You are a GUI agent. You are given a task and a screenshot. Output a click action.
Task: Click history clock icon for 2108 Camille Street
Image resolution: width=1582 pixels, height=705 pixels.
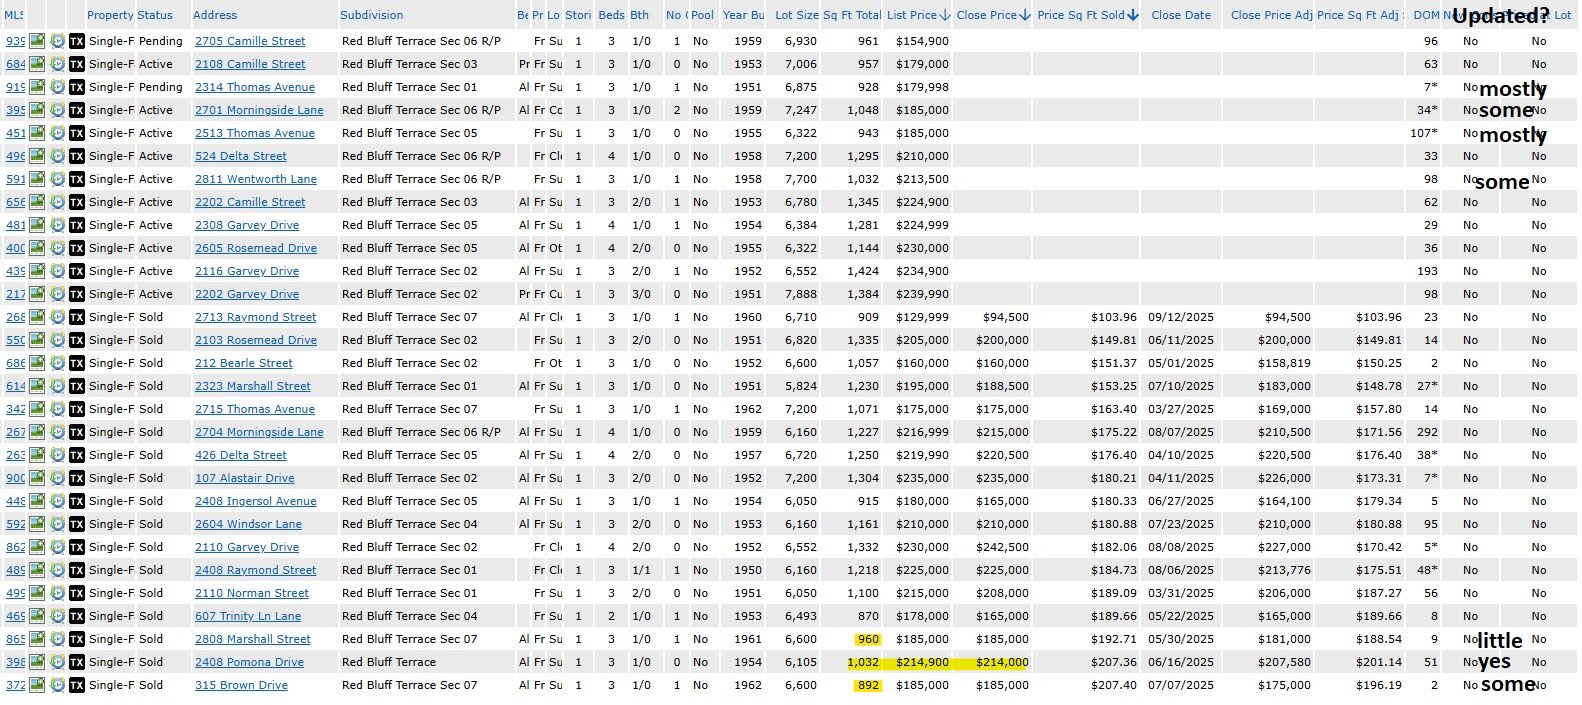coord(57,64)
